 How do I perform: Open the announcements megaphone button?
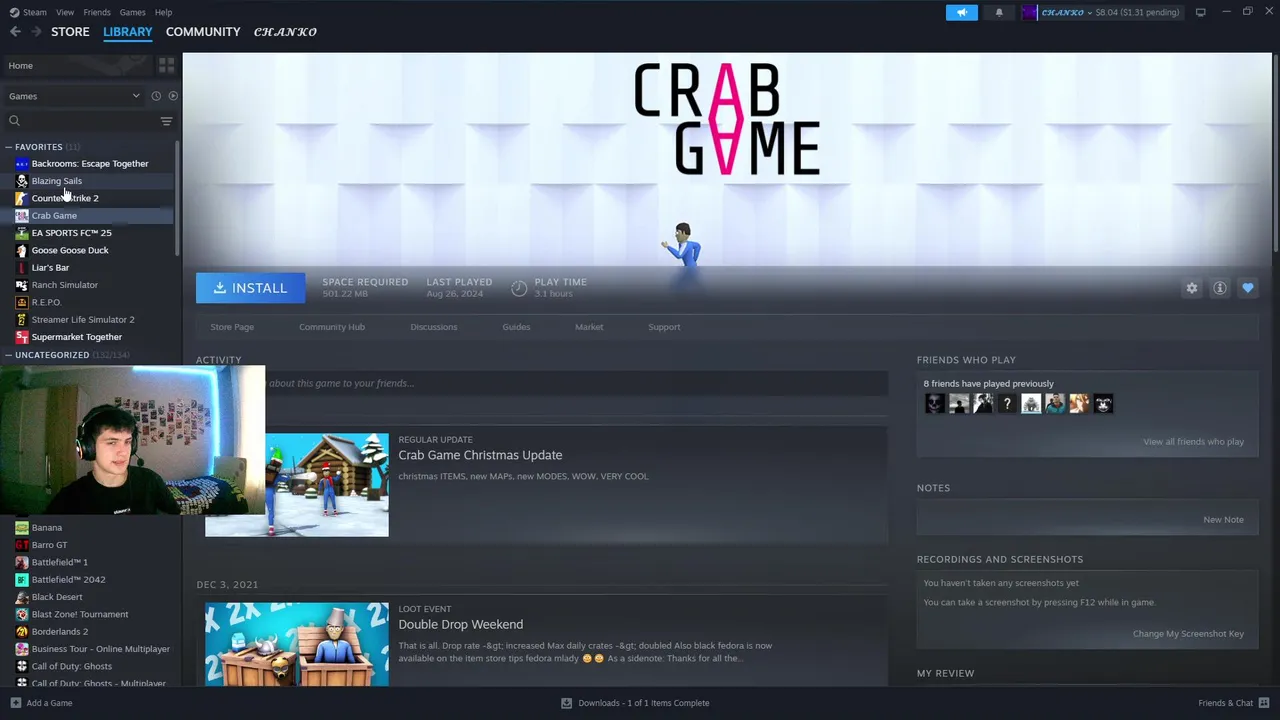tap(962, 12)
